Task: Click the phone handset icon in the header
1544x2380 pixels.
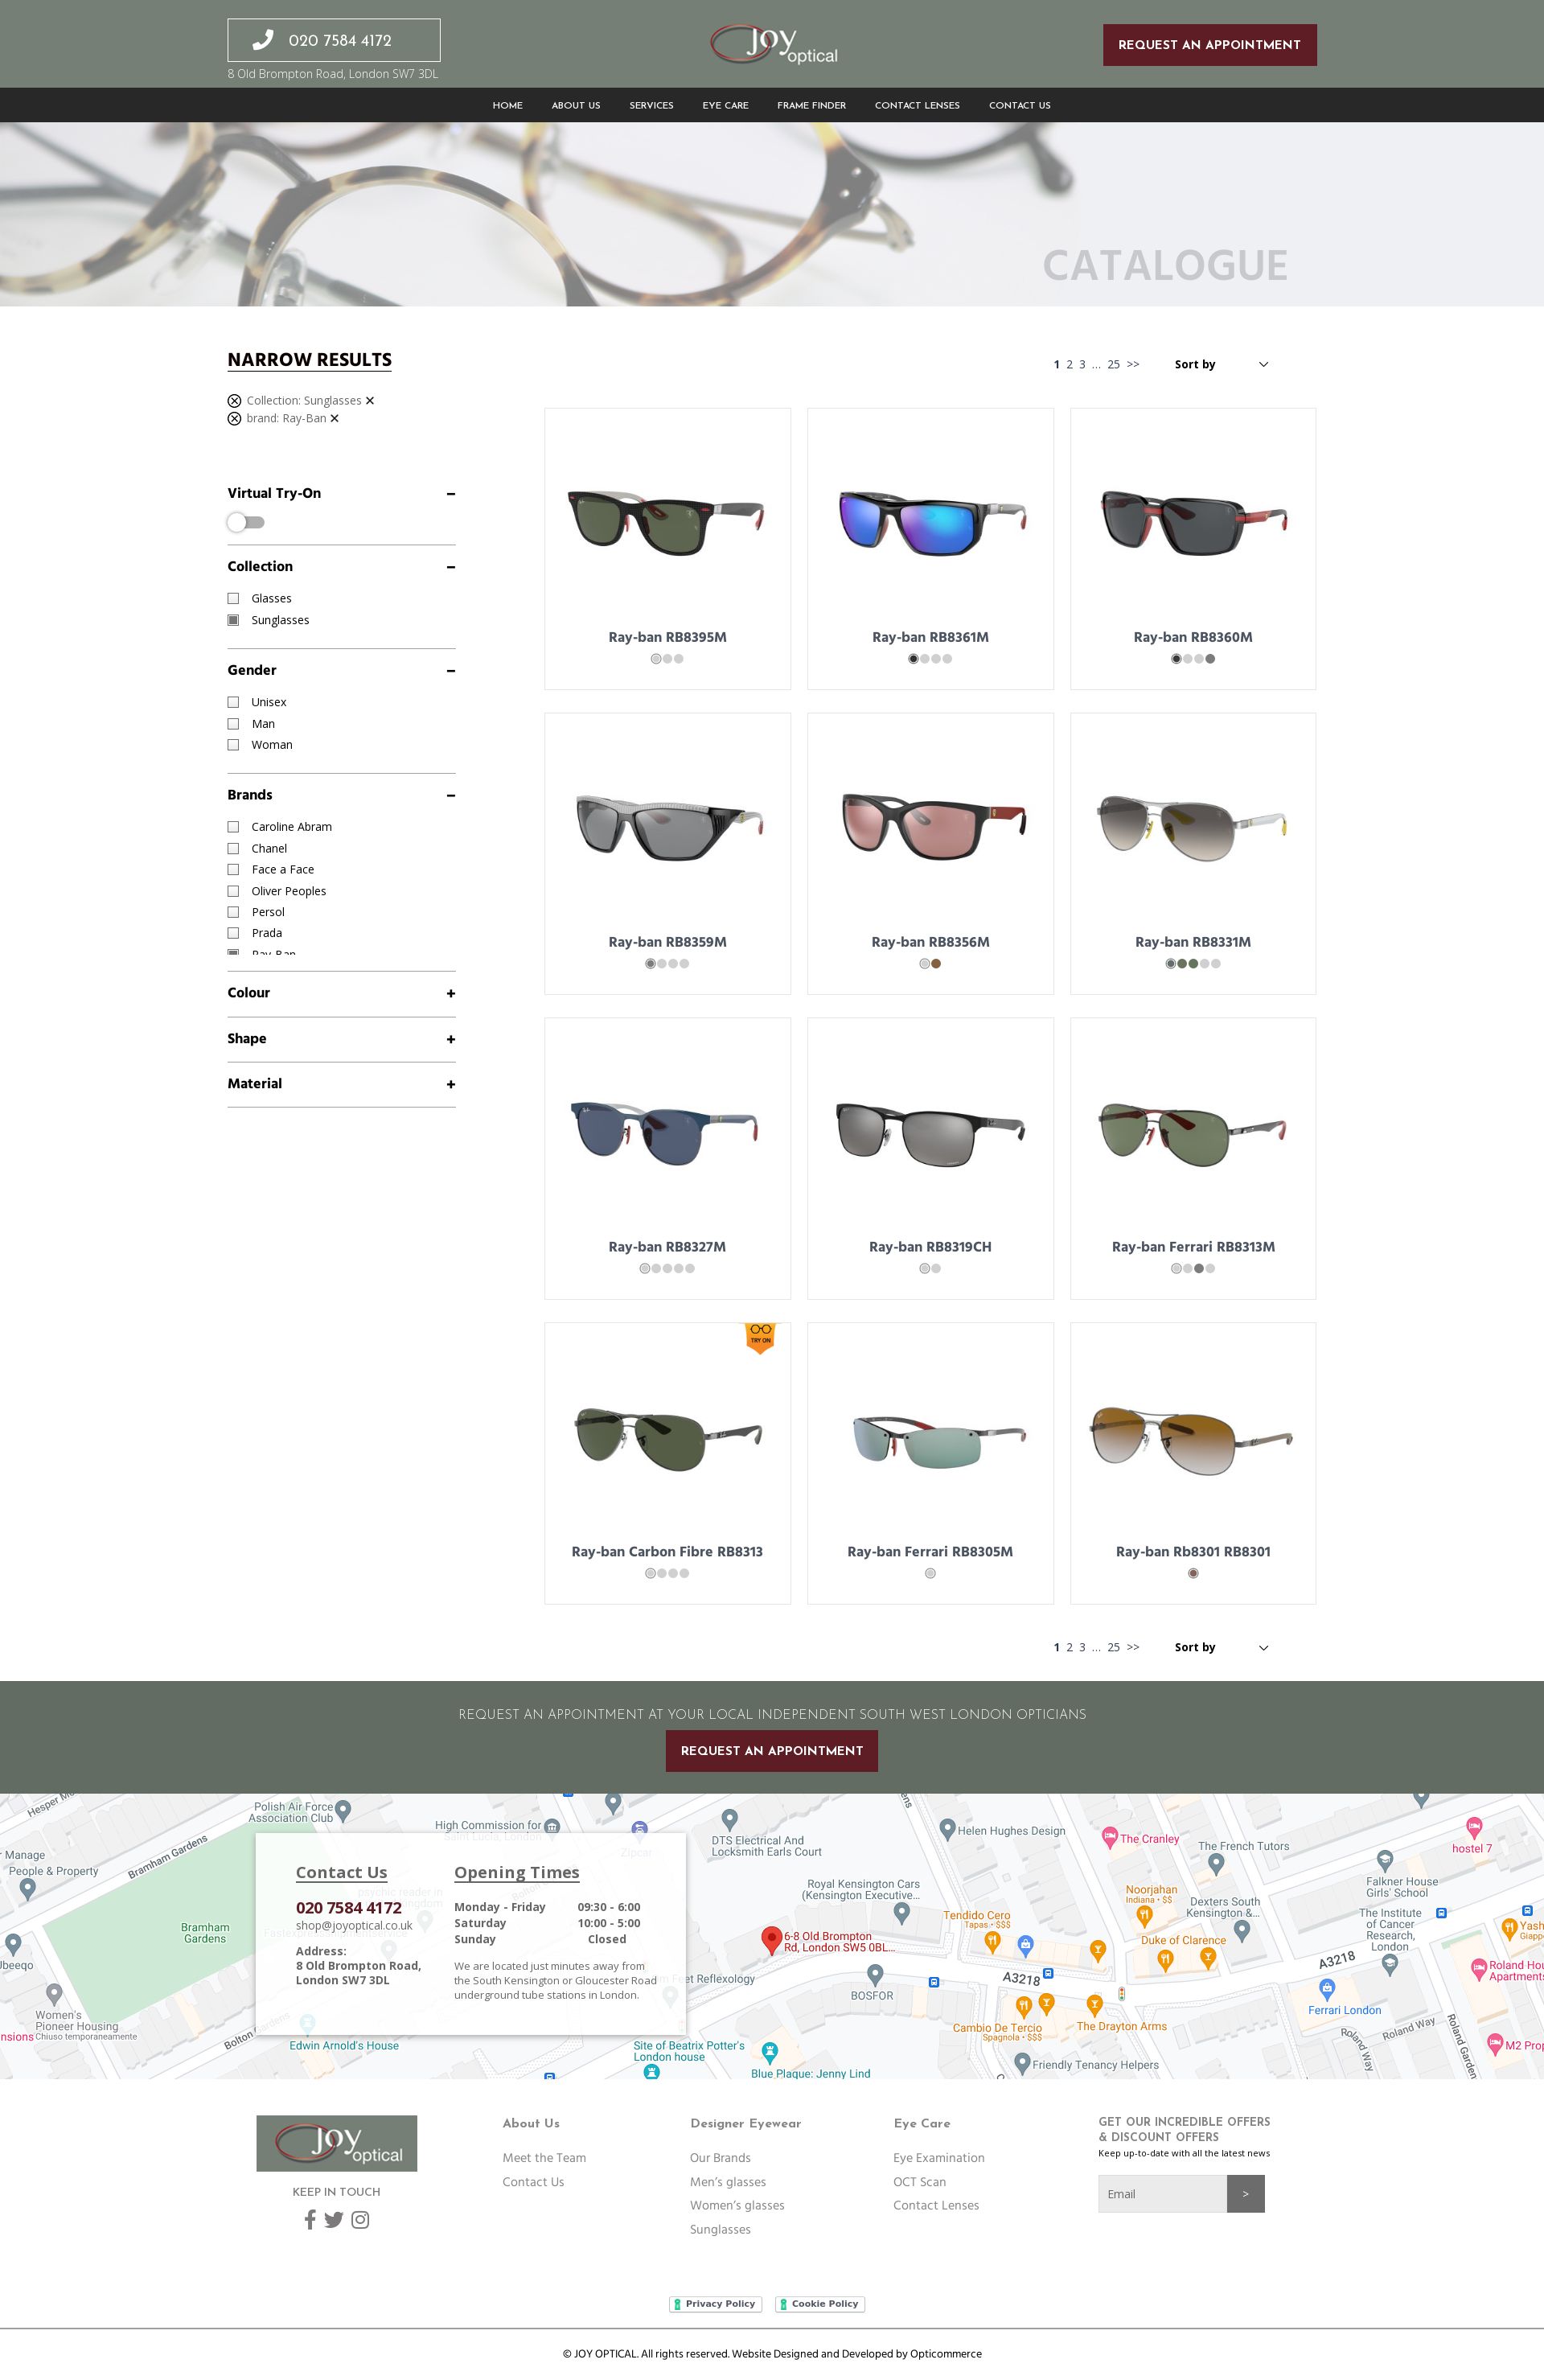Action: click(x=263, y=40)
